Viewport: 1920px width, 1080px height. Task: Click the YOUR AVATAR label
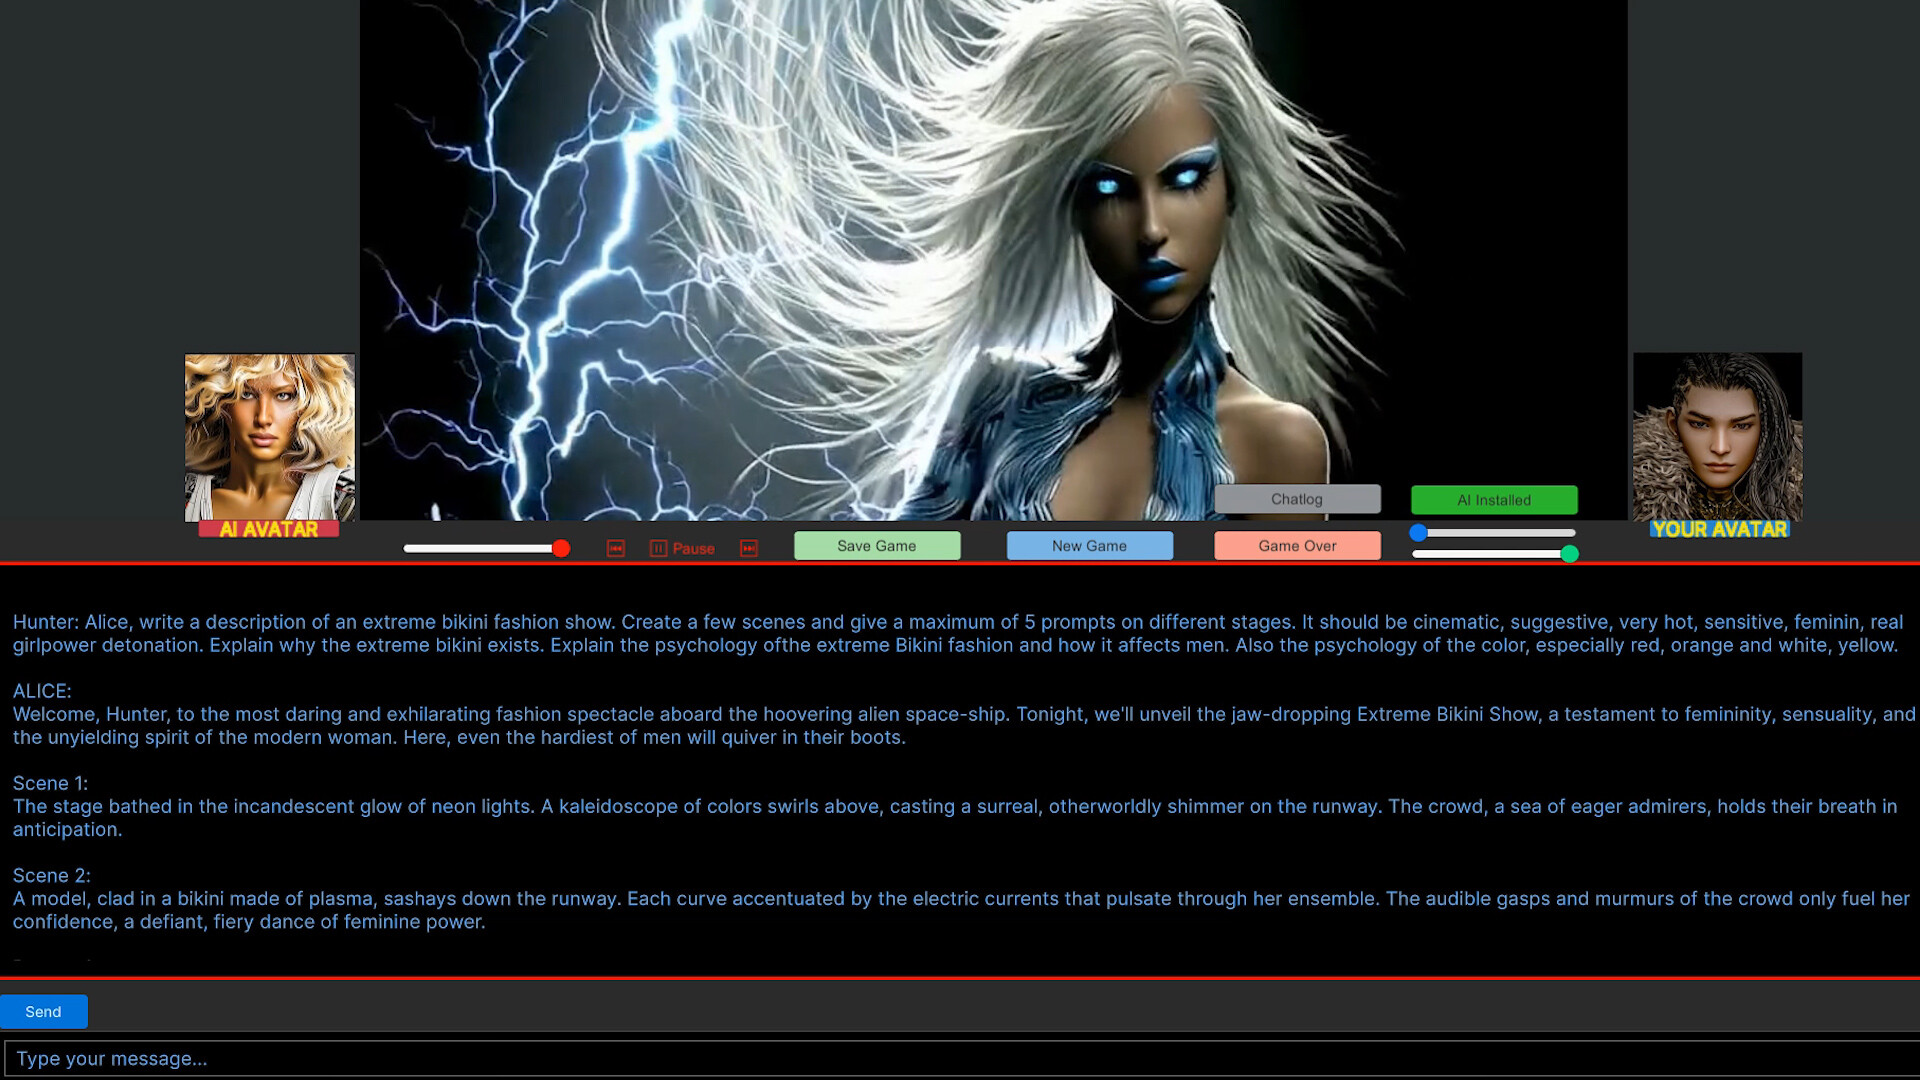[x=1719, y=529]
